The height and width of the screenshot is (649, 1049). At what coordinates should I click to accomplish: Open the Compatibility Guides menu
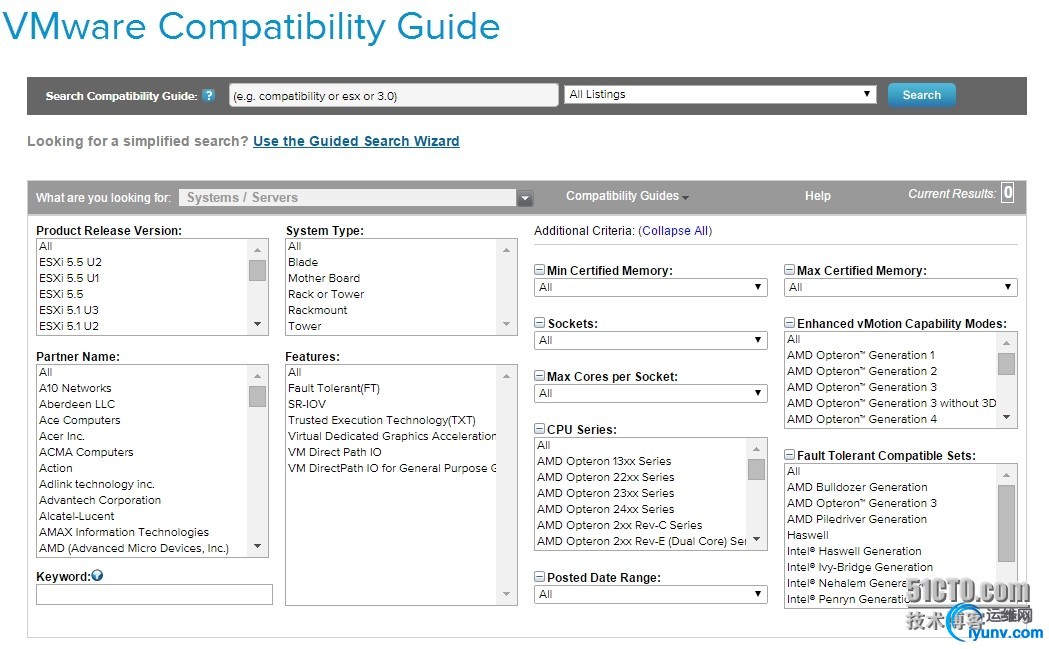coord(626,196)
